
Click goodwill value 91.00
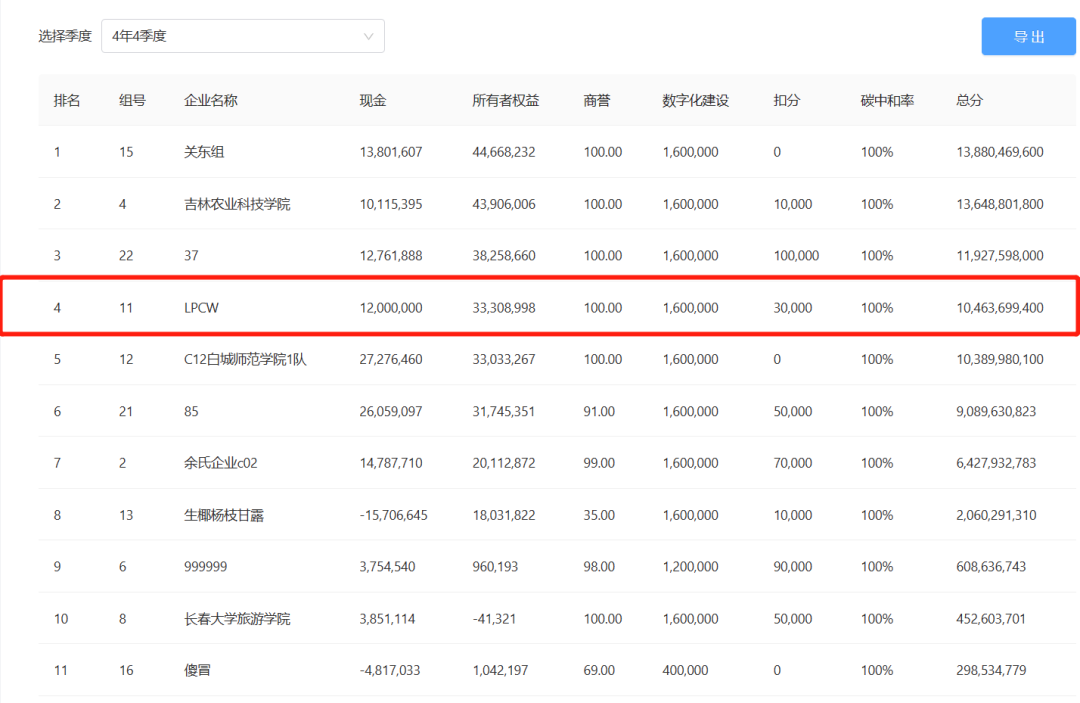599,412
